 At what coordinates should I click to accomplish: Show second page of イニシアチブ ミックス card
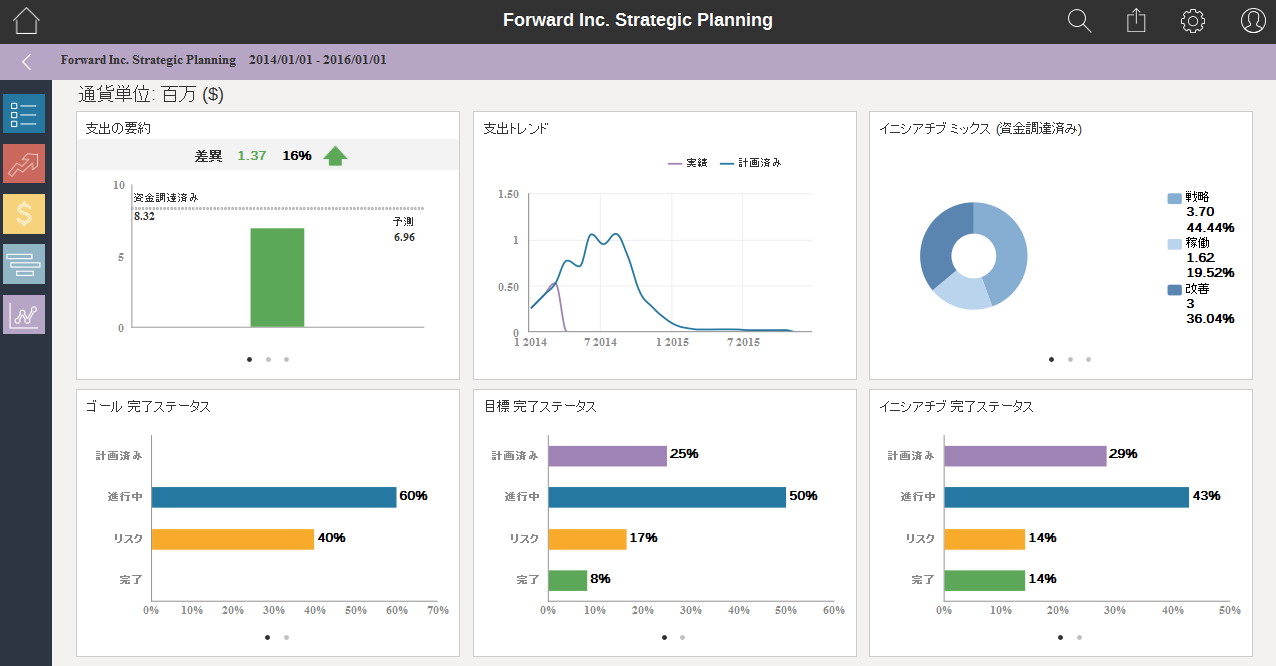(1070, 359)
